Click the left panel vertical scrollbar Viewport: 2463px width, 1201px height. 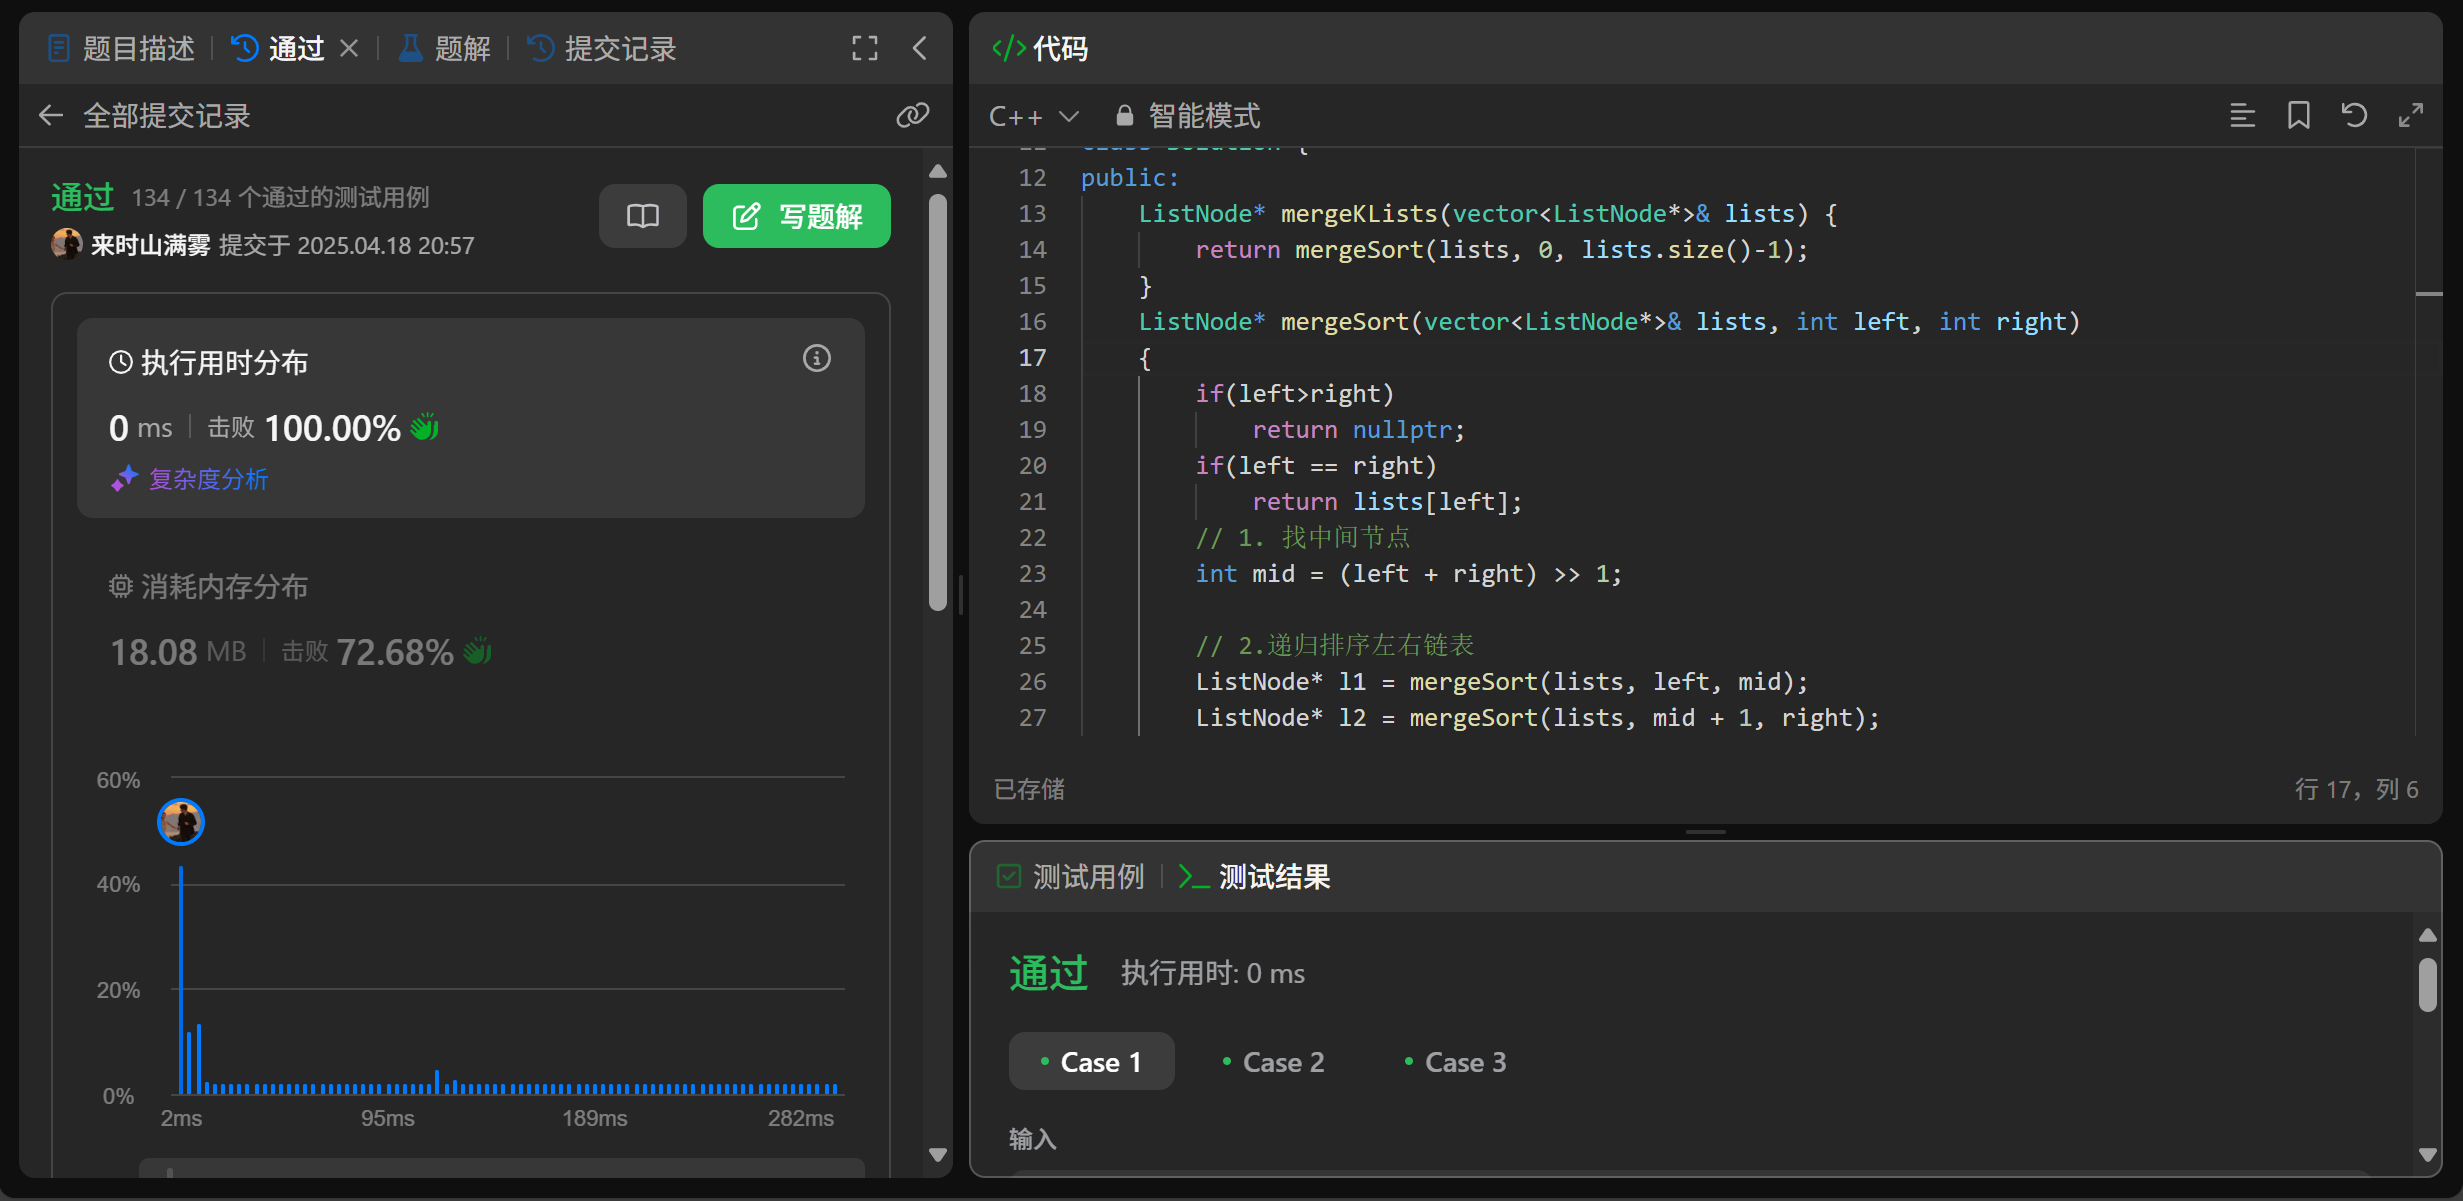click(x=937, y=400)
